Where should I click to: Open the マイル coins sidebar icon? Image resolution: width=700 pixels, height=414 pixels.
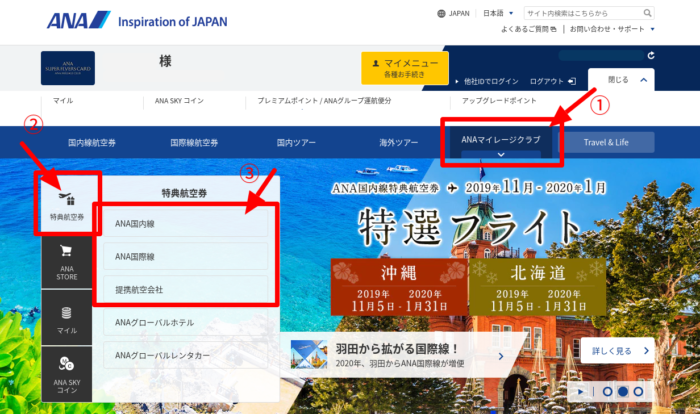coord(67,318)
